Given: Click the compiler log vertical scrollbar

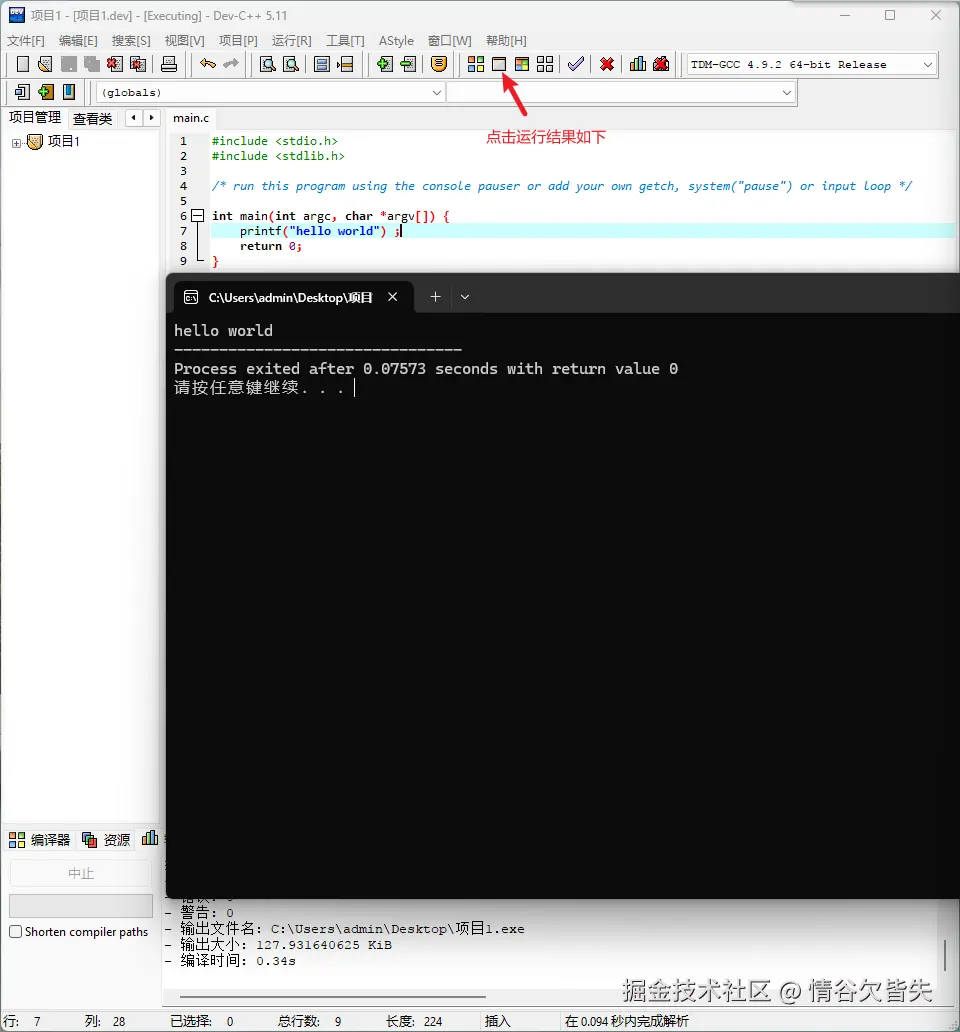Looking at the screenshot, I should pos(945,955).
